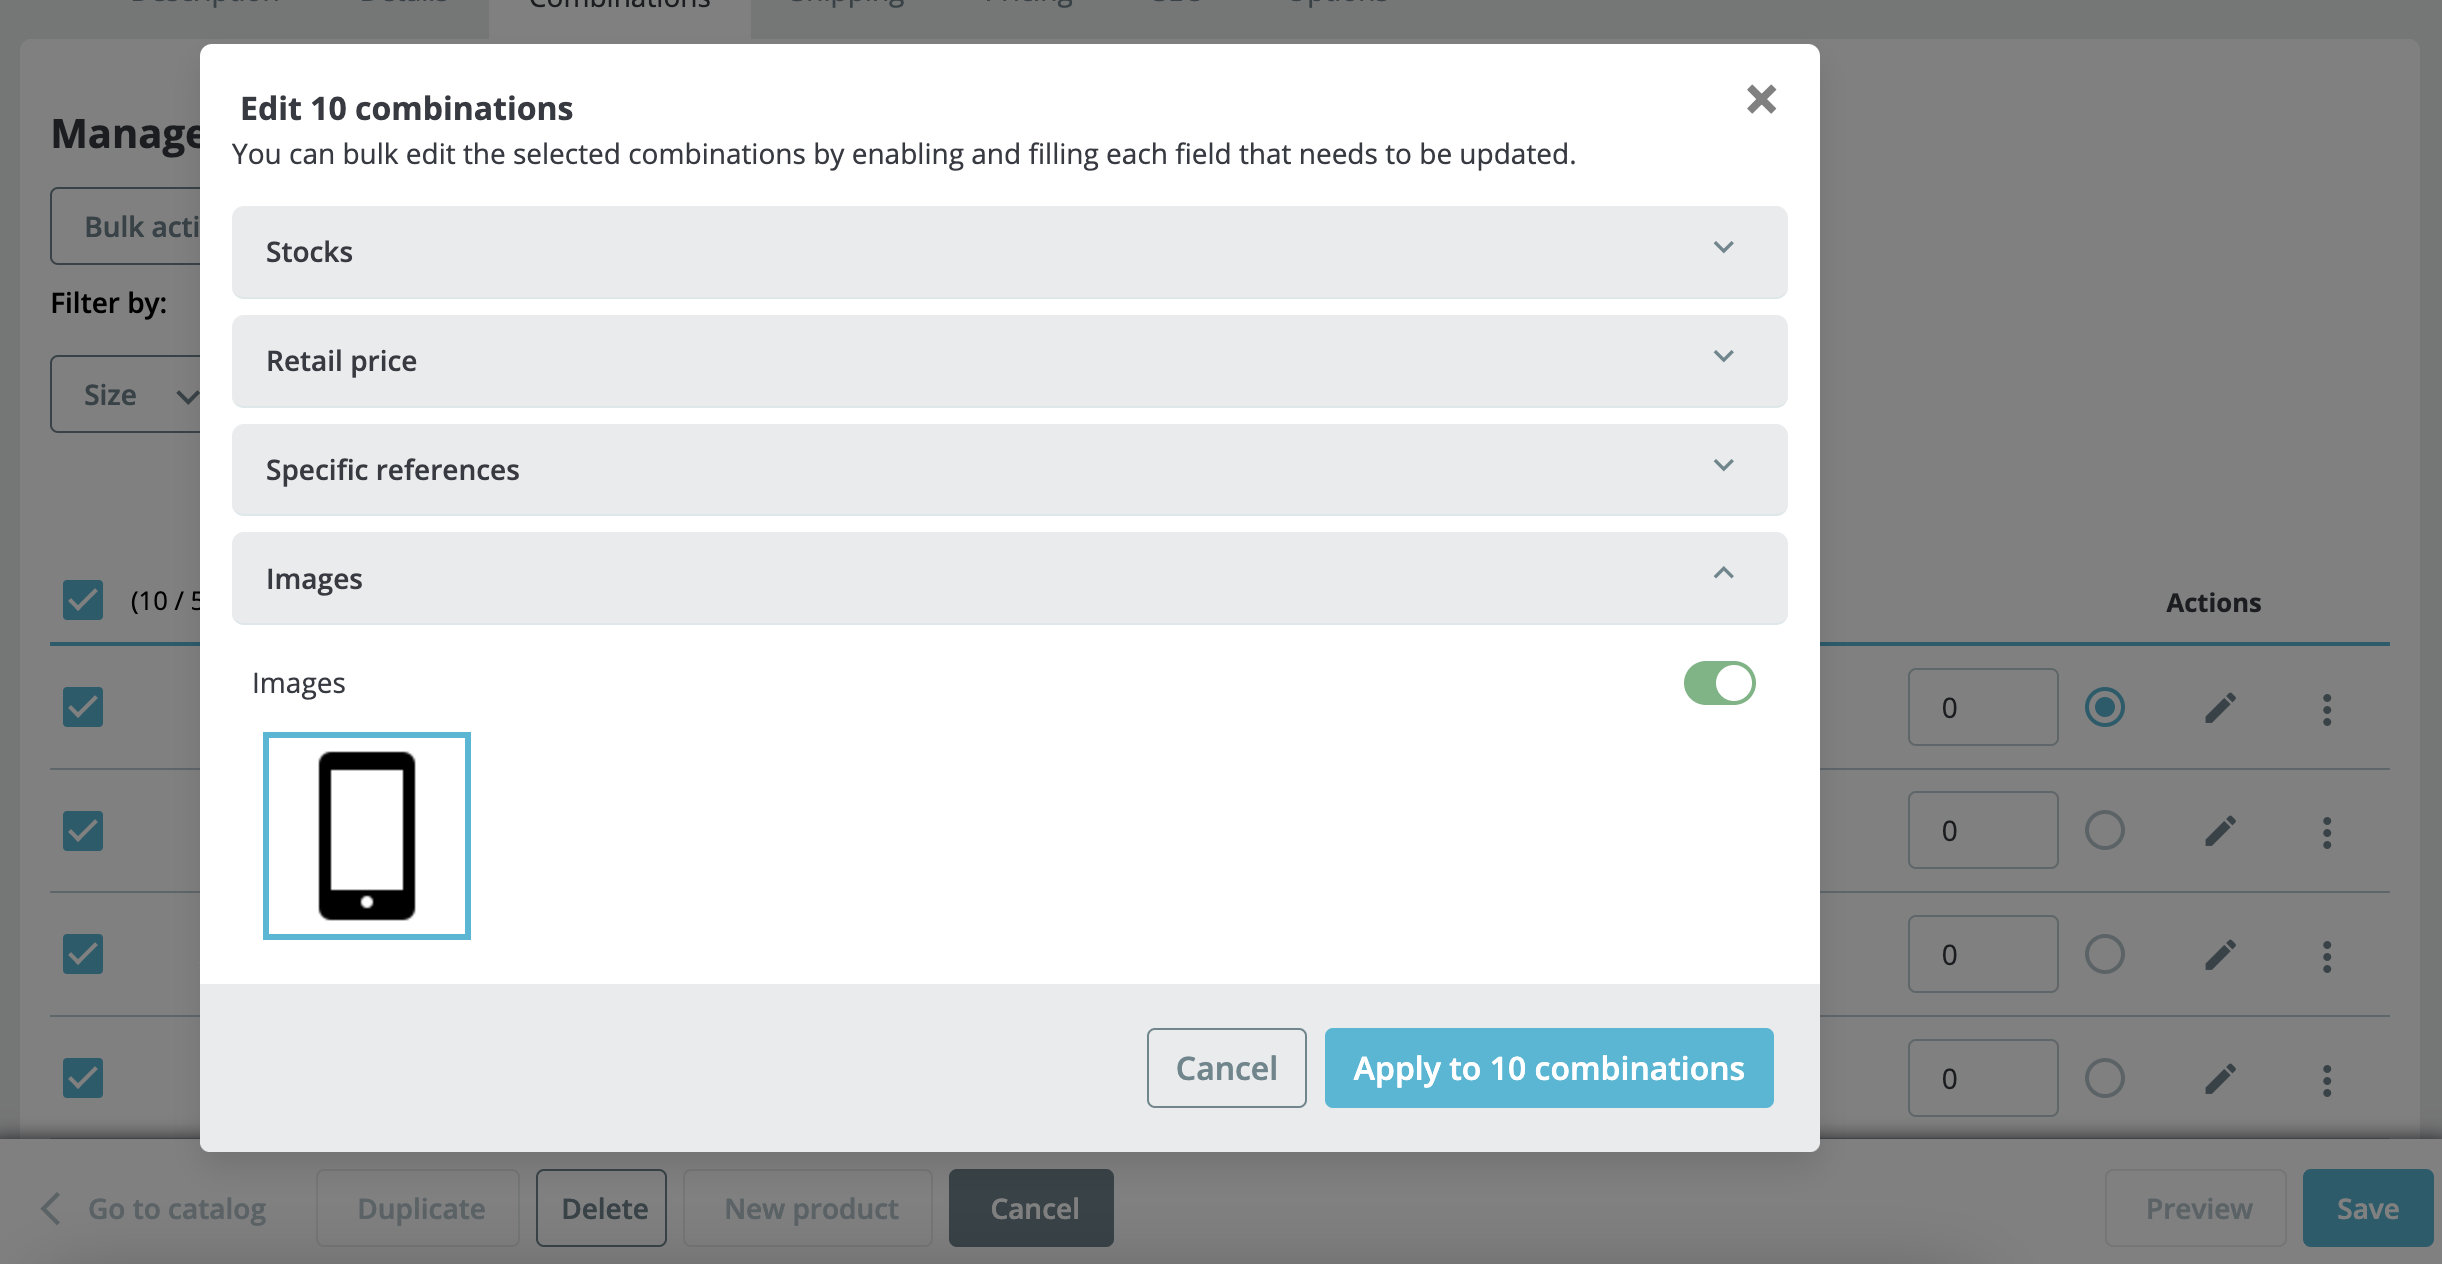Expand the Specific references section
Screen dimensions: 2442x1264
[1009, 470]
